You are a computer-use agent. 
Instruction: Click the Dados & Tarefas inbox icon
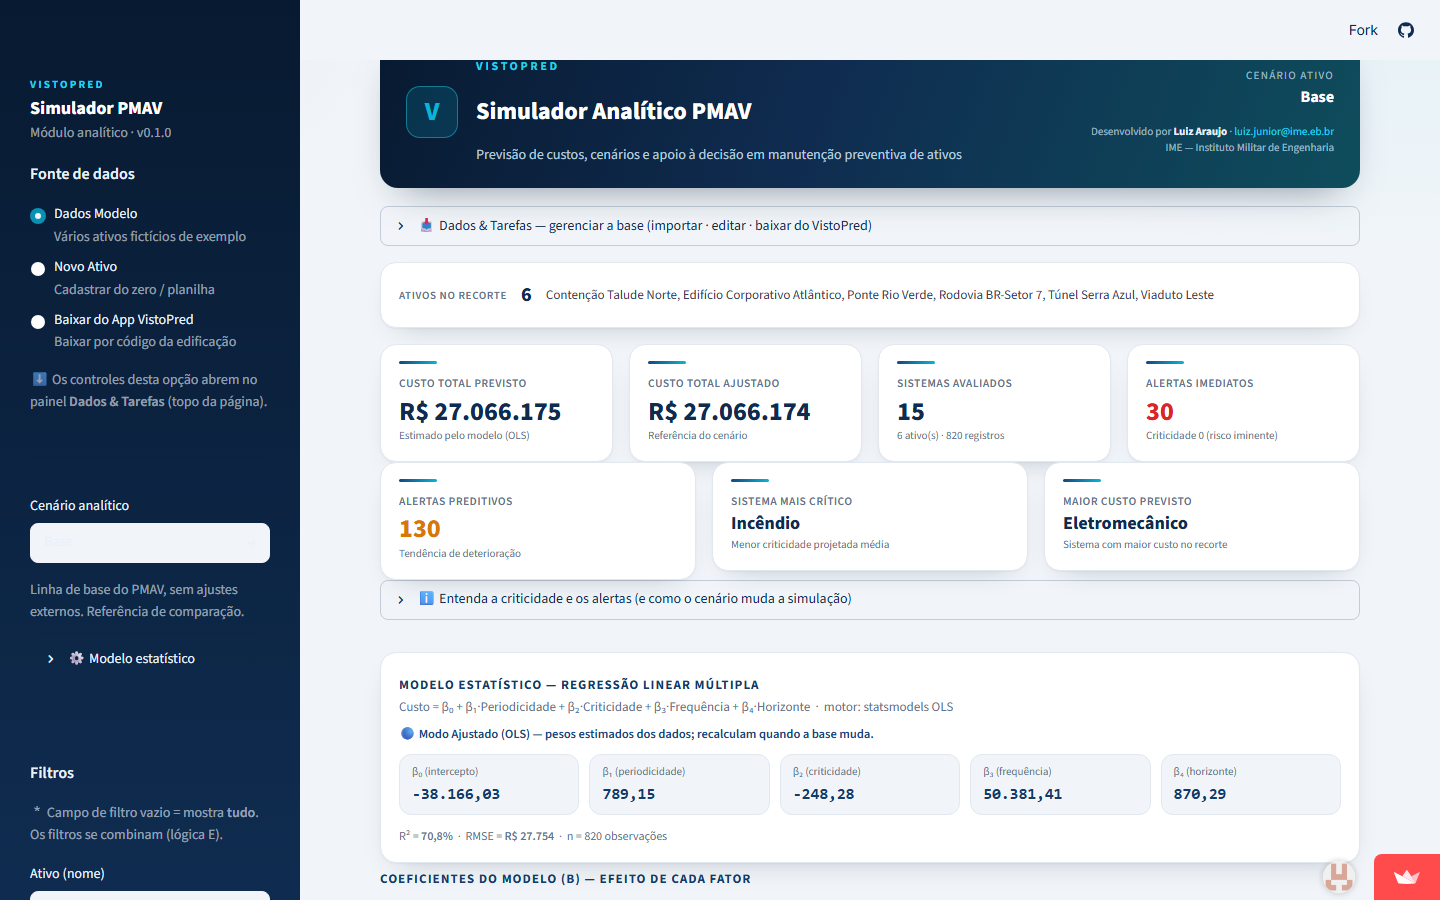[x=427, y=225]
